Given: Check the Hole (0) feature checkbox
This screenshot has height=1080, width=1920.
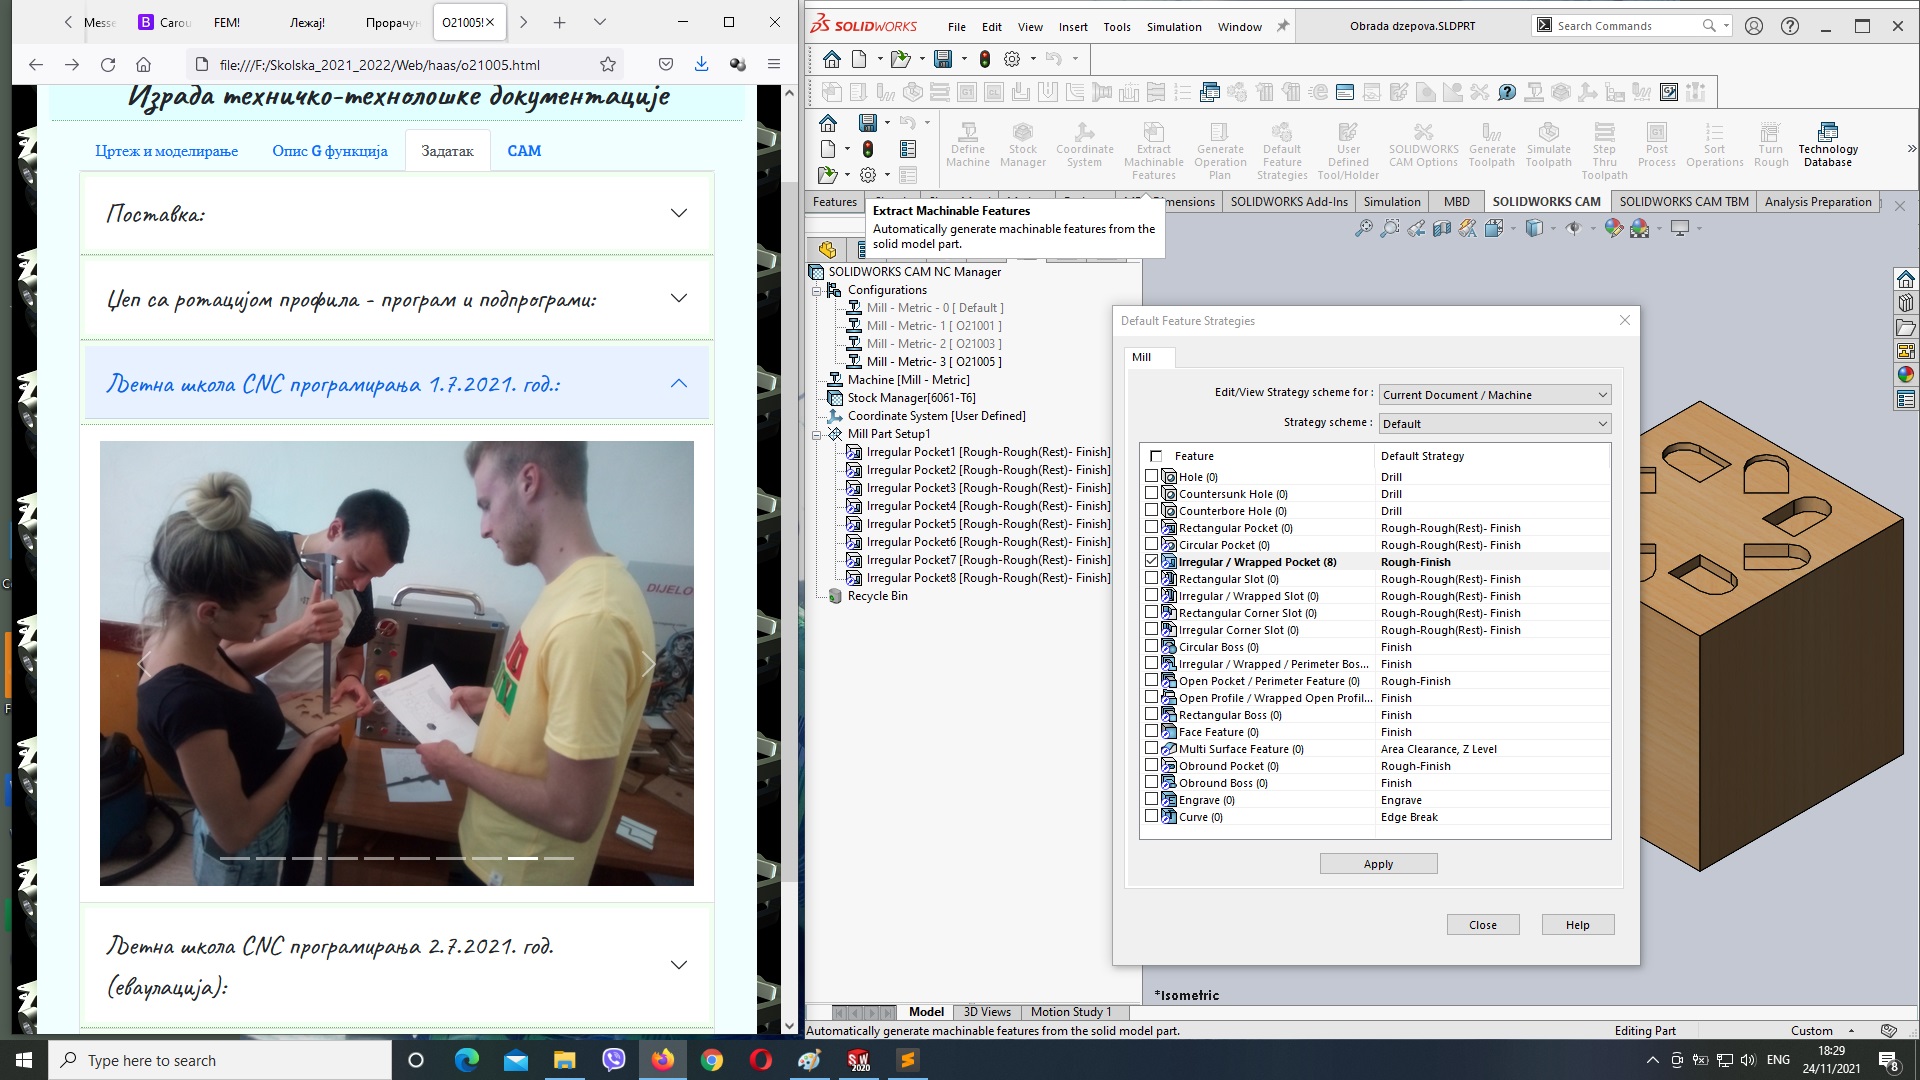Looking at the screenshot, I should click(1151, 477).
